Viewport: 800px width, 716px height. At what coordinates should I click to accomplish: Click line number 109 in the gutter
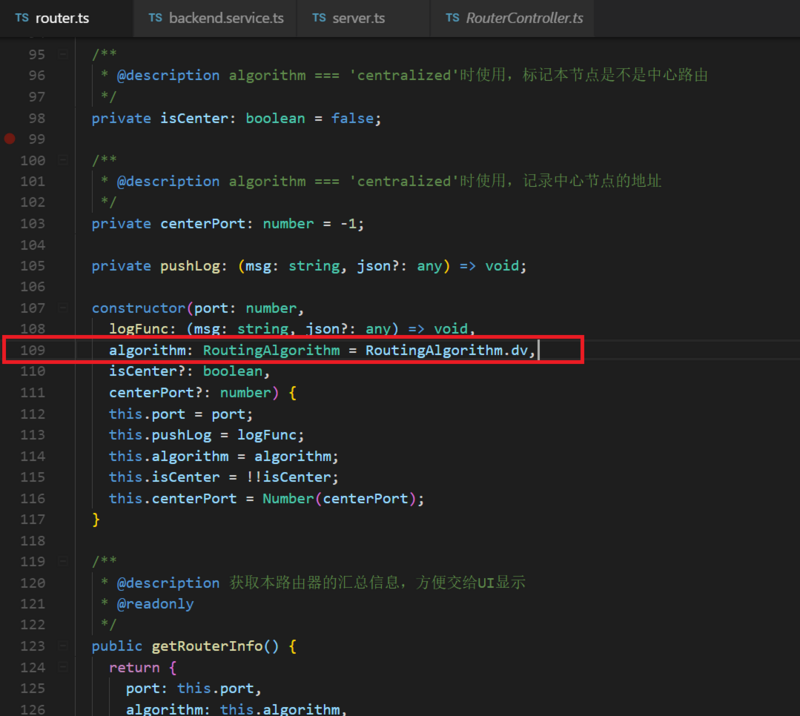click(33, 350)
